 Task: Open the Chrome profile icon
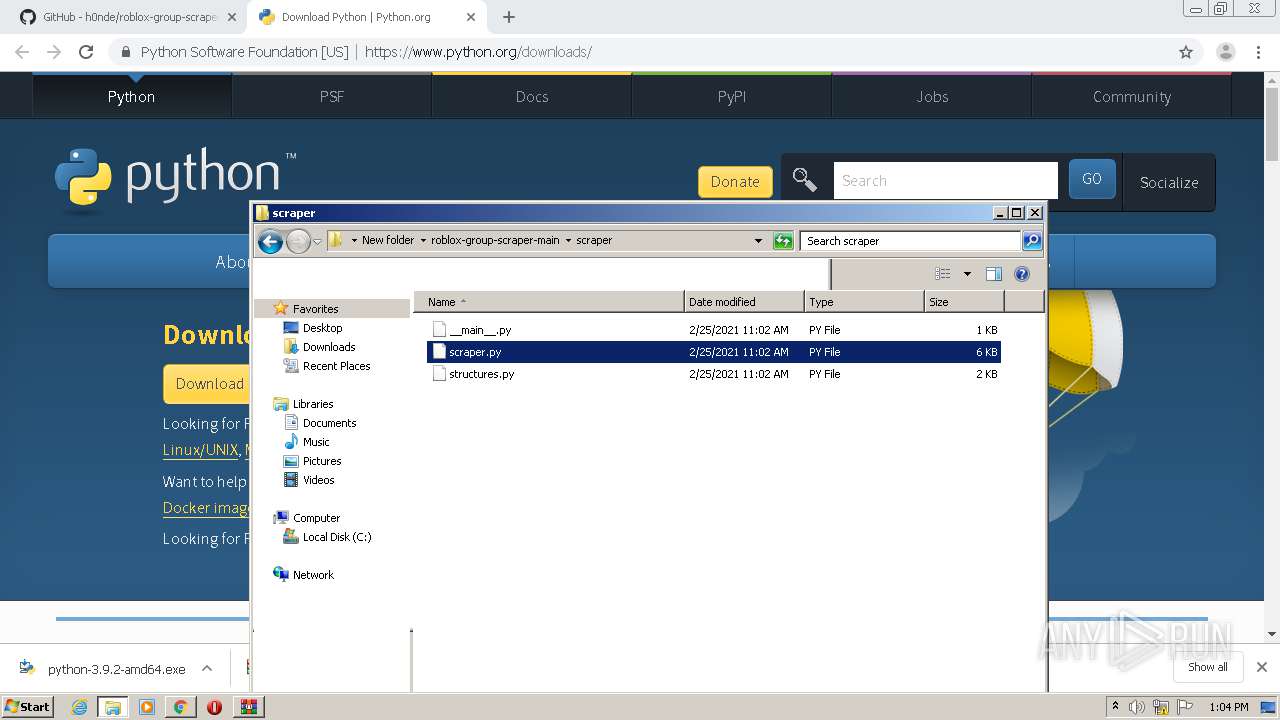(x=1225, y=52)
